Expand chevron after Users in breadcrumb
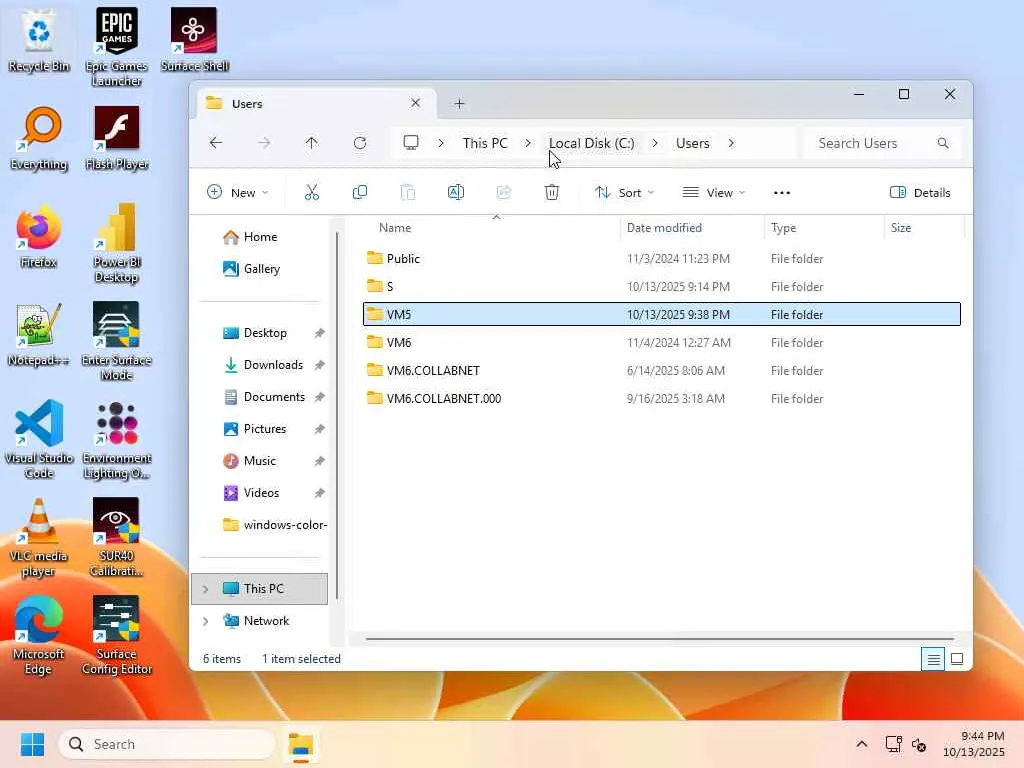The width and height of the screenshot is (1024, 768). click(731, 143)
